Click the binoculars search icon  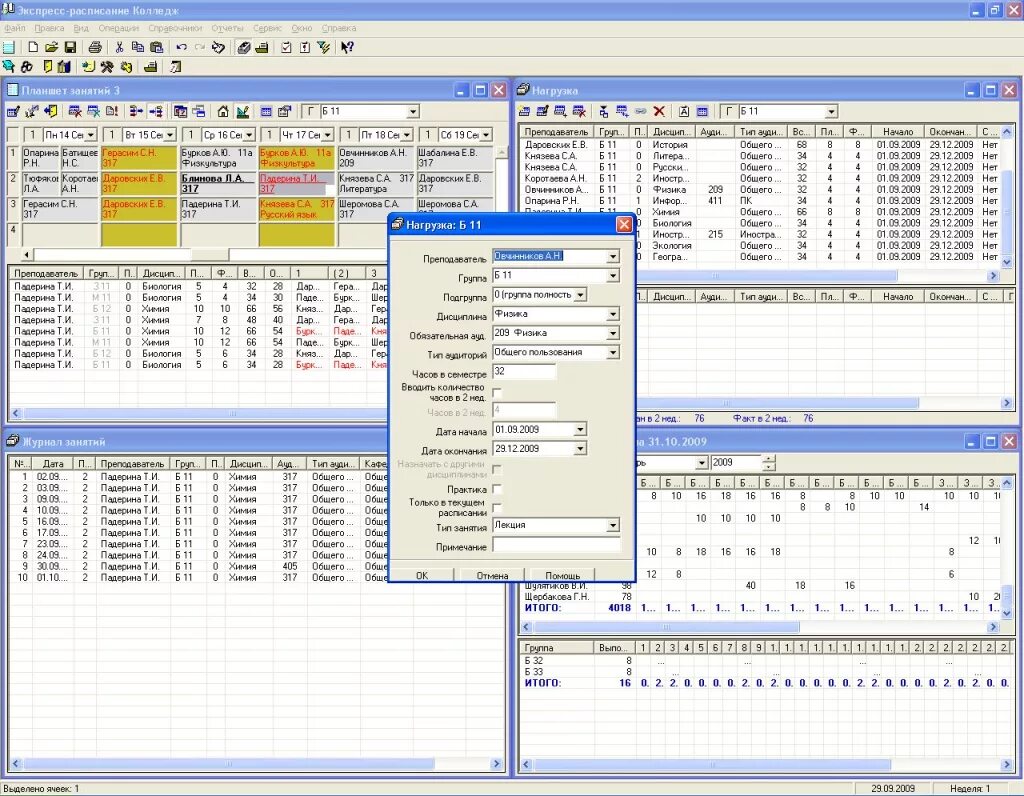[27, 67]
